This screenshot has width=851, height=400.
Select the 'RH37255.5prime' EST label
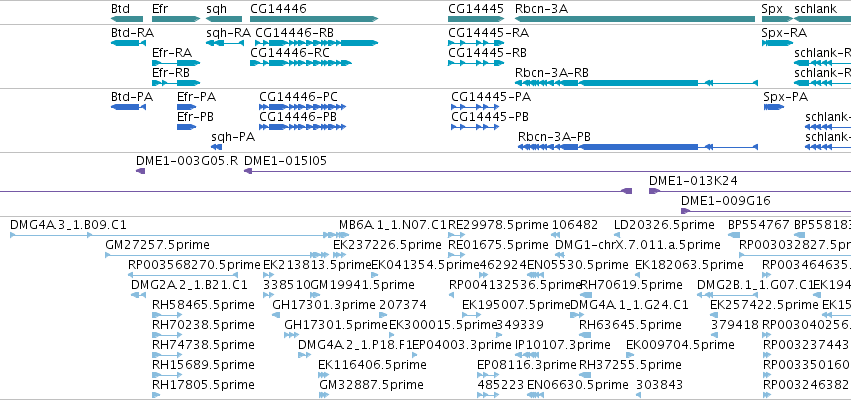click(631, 367)
